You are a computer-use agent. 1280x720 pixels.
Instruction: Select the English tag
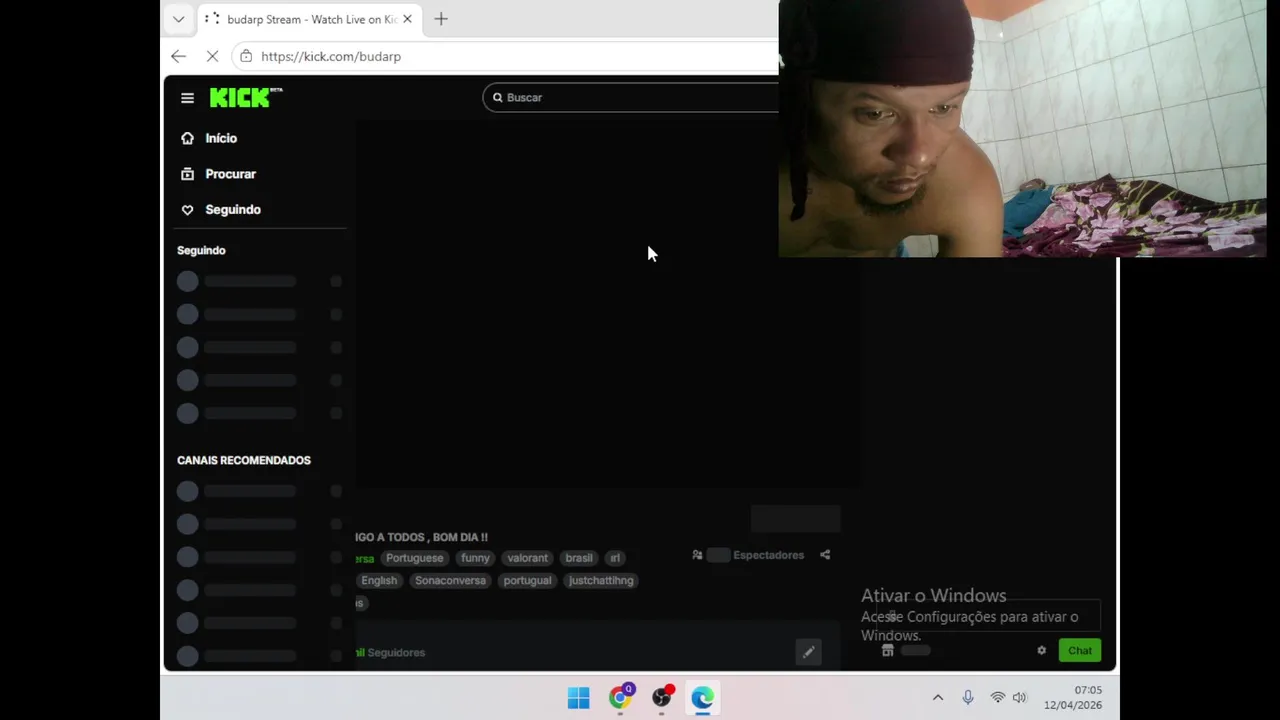[379, 580]
